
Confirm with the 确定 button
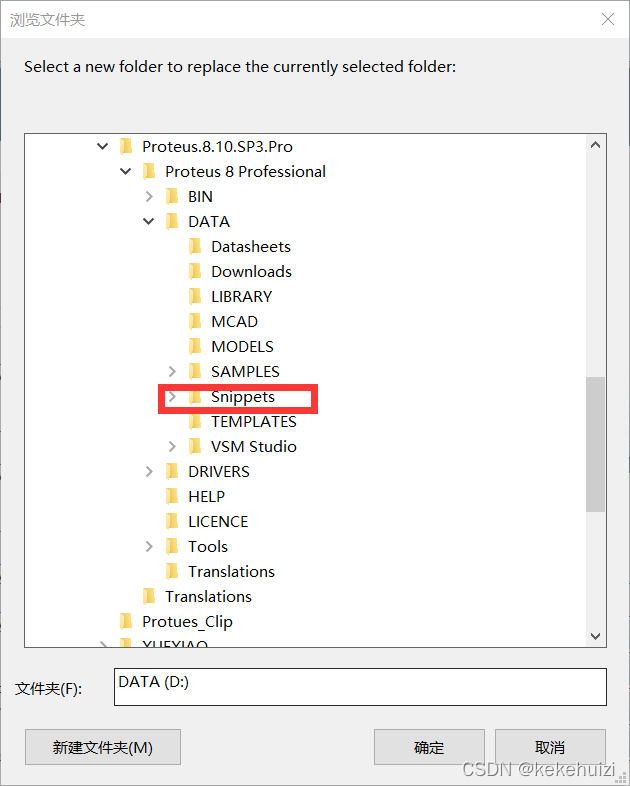coord(429,747)
